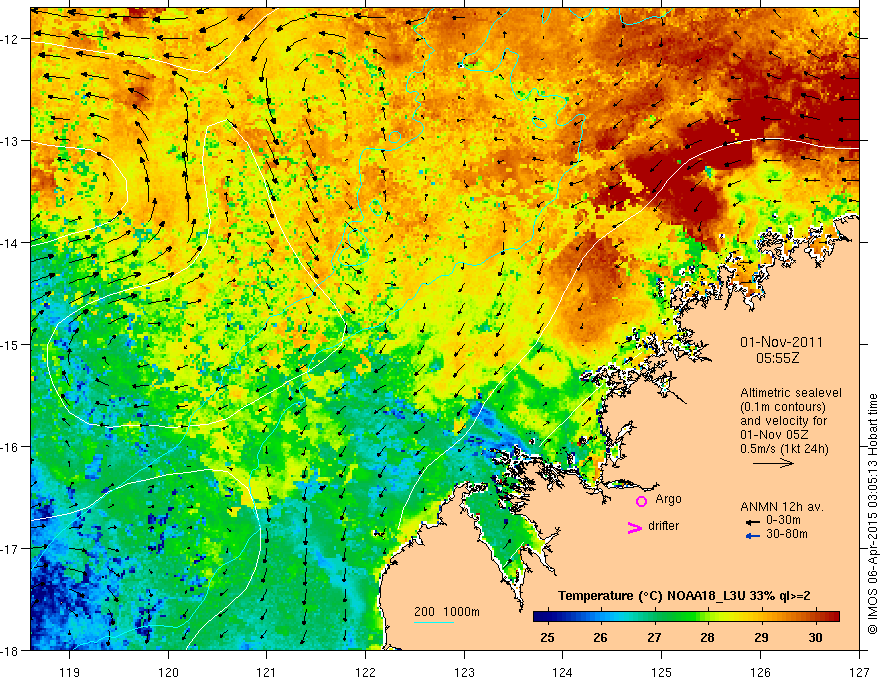Click the temperature color bar near 25
Viewport: 880px width, 680px height.
coord(547,616)
